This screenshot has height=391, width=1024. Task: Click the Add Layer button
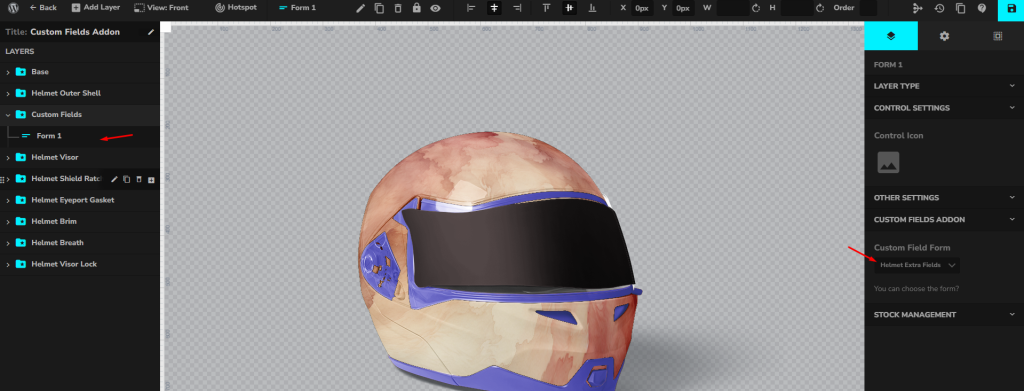95,8
